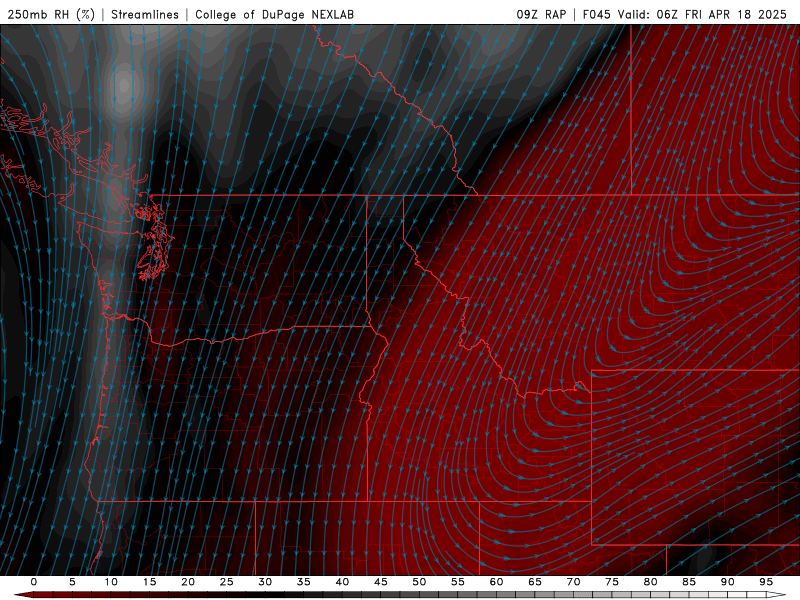Viewport: 800px width, 600px height.
Task: Click the colorbar label "0"
Action: click(34, 582)
